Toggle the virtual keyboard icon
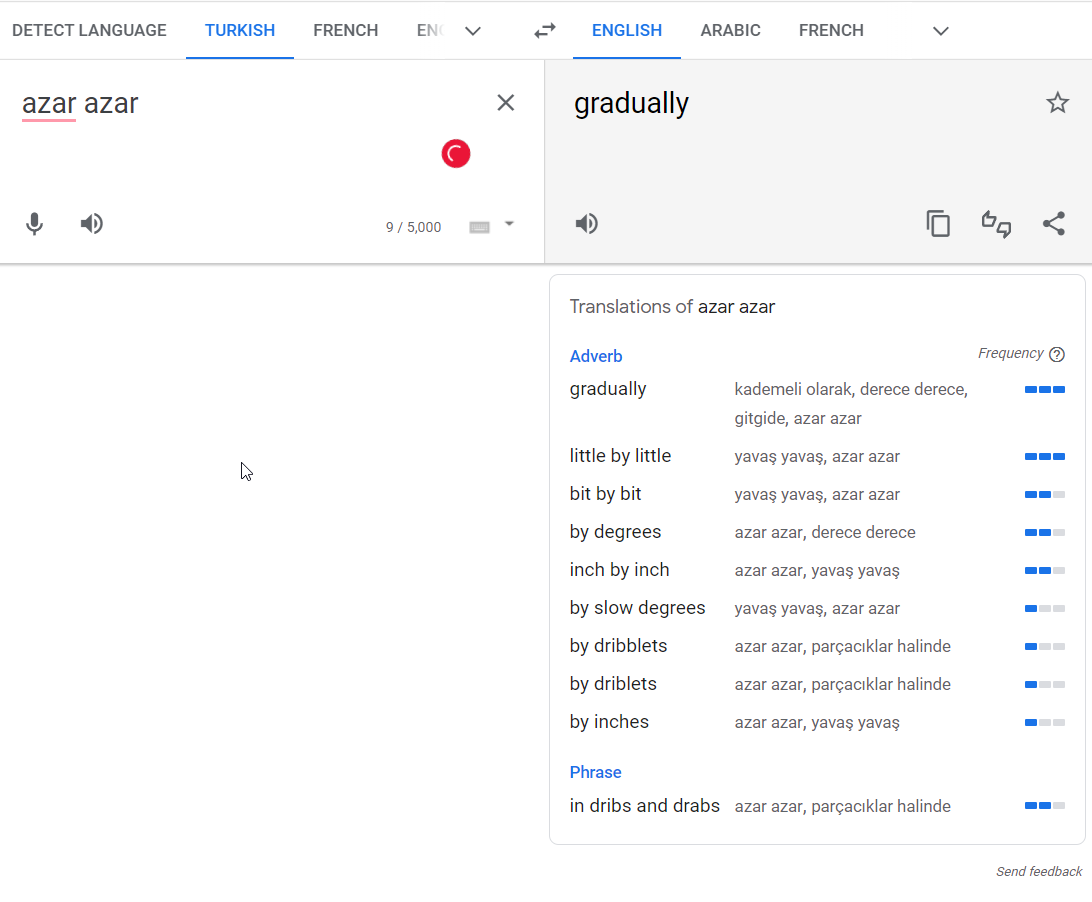Image resolution: width=1092 pixels, height=902 pixels. point(480,227)
